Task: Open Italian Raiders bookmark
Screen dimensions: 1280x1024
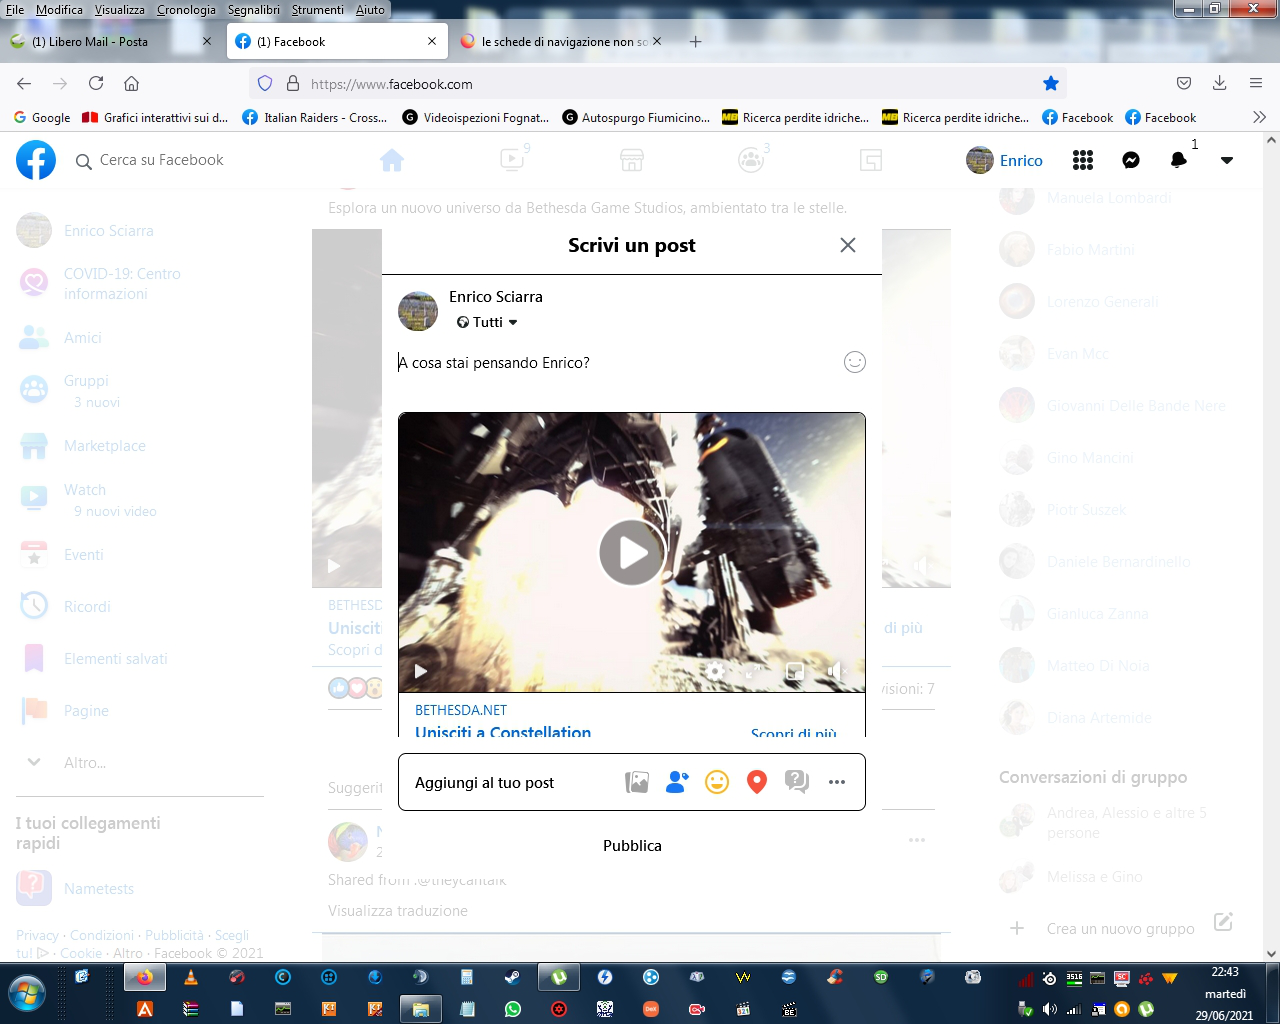Action: tap(315, 117)
